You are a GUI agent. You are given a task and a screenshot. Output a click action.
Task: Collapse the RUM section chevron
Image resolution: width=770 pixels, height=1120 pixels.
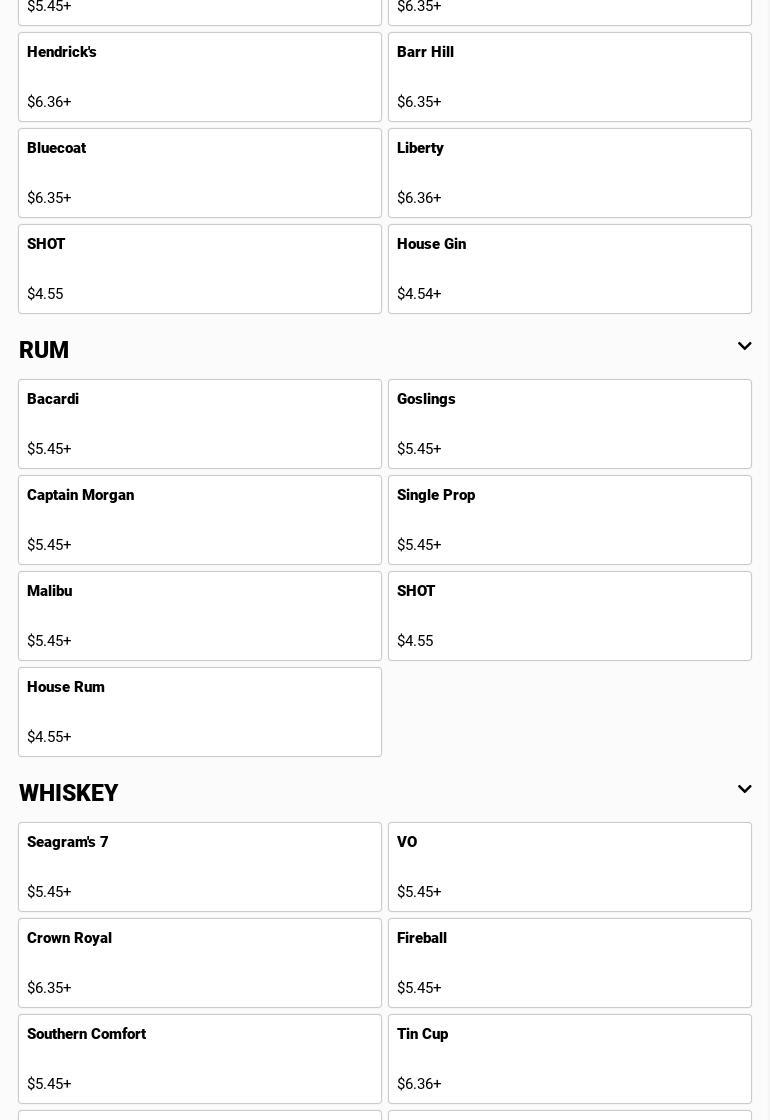point(744,347)
